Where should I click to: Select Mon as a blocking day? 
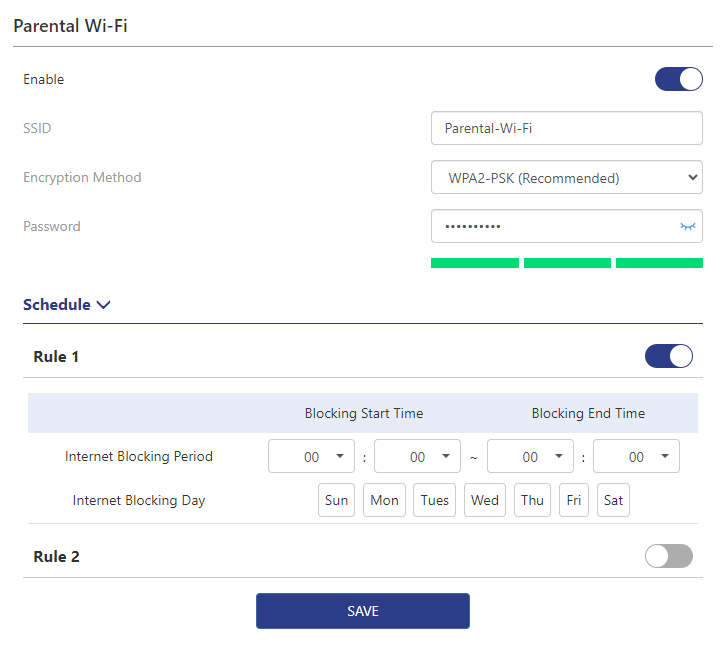click(384, 500)
